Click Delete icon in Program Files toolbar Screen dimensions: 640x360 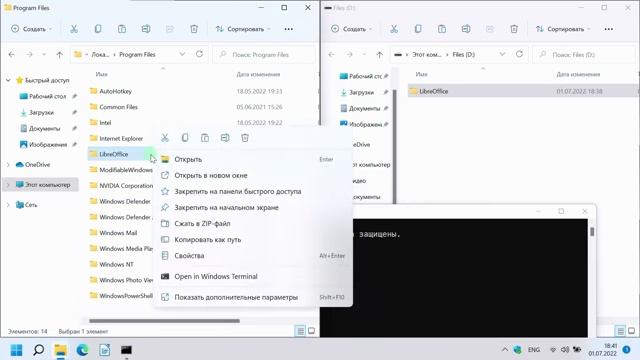[194, 29]
